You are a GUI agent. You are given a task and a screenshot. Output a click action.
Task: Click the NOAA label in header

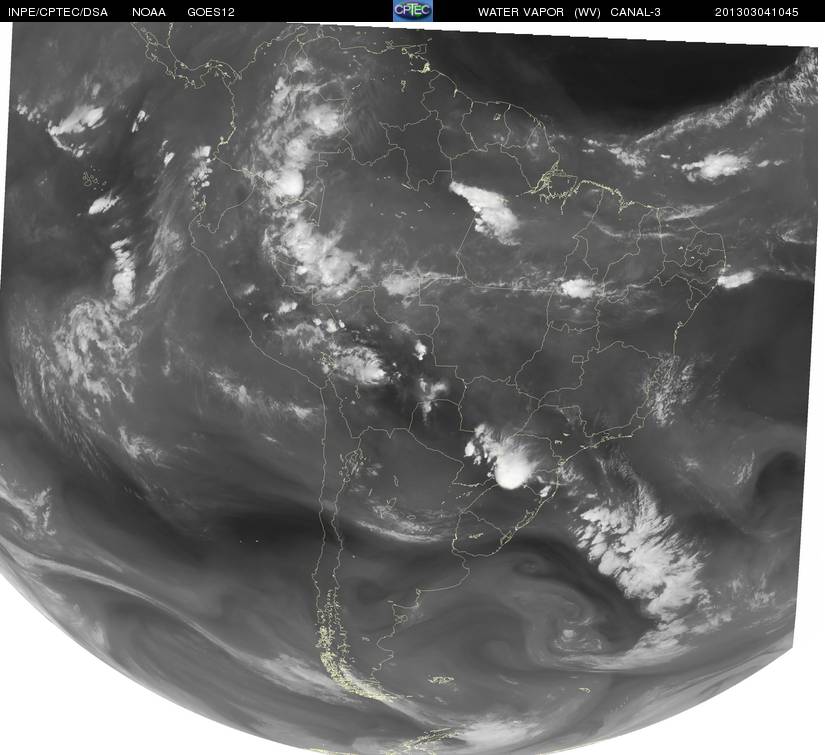coord(149,12)
